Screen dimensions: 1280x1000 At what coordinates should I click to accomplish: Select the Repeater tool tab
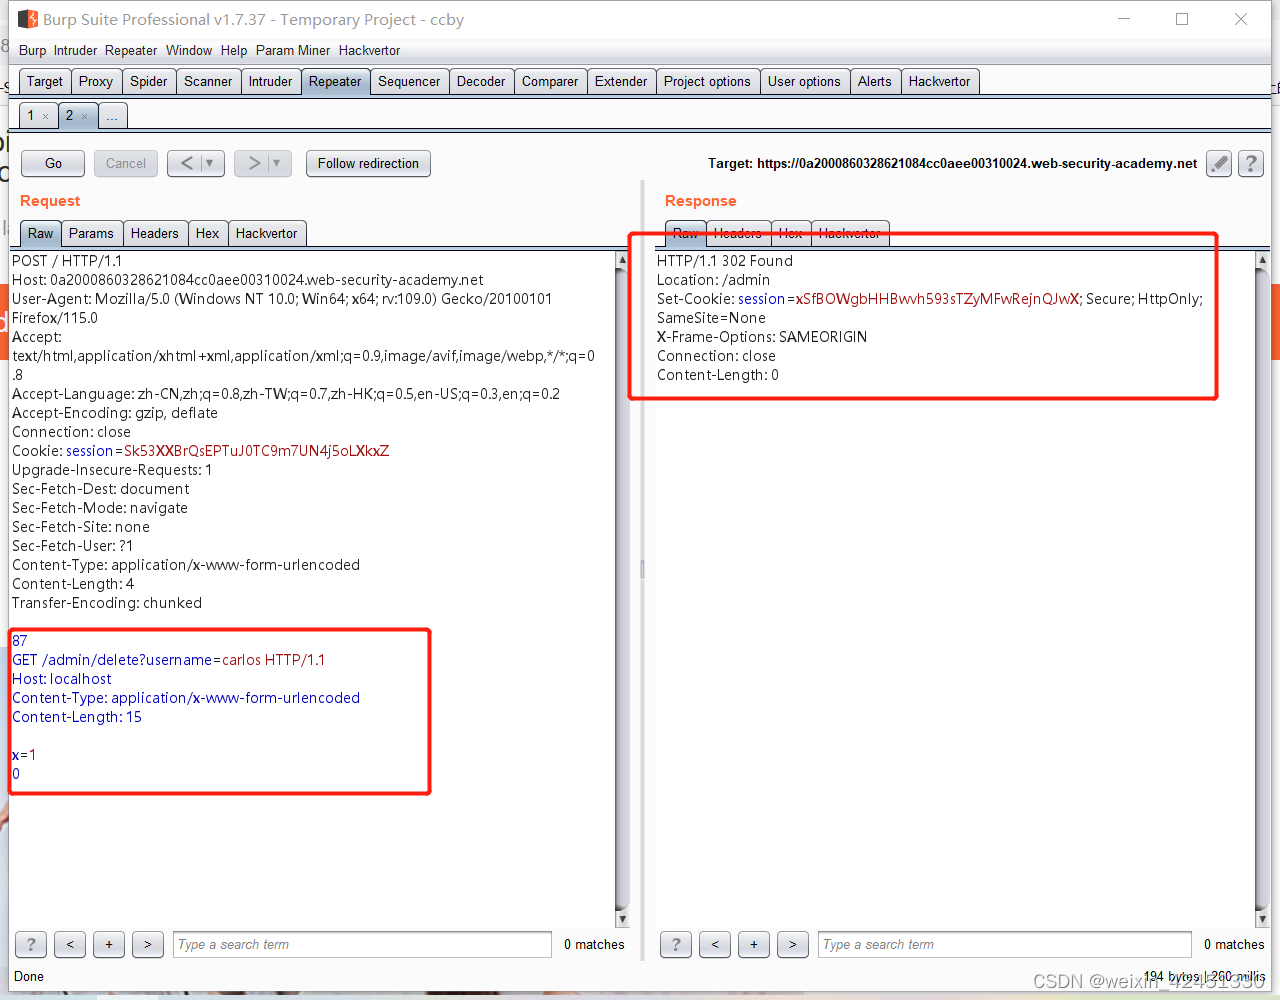(x=335, y=82)
